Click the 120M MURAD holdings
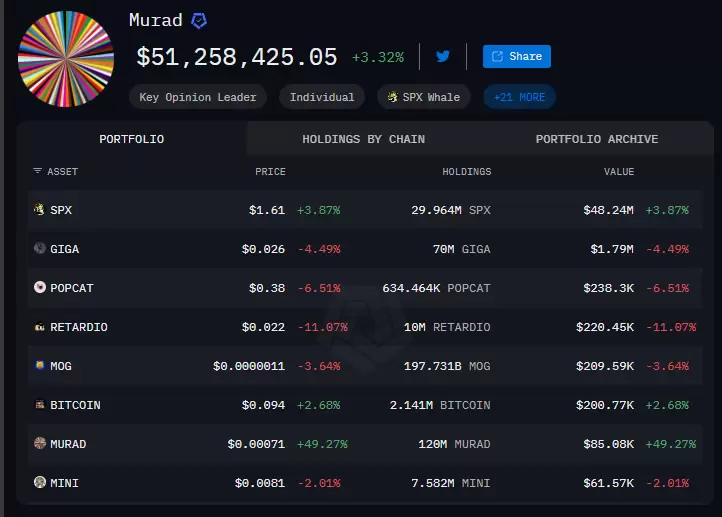Viewport: 722px width, 517px height. point(454,444)
